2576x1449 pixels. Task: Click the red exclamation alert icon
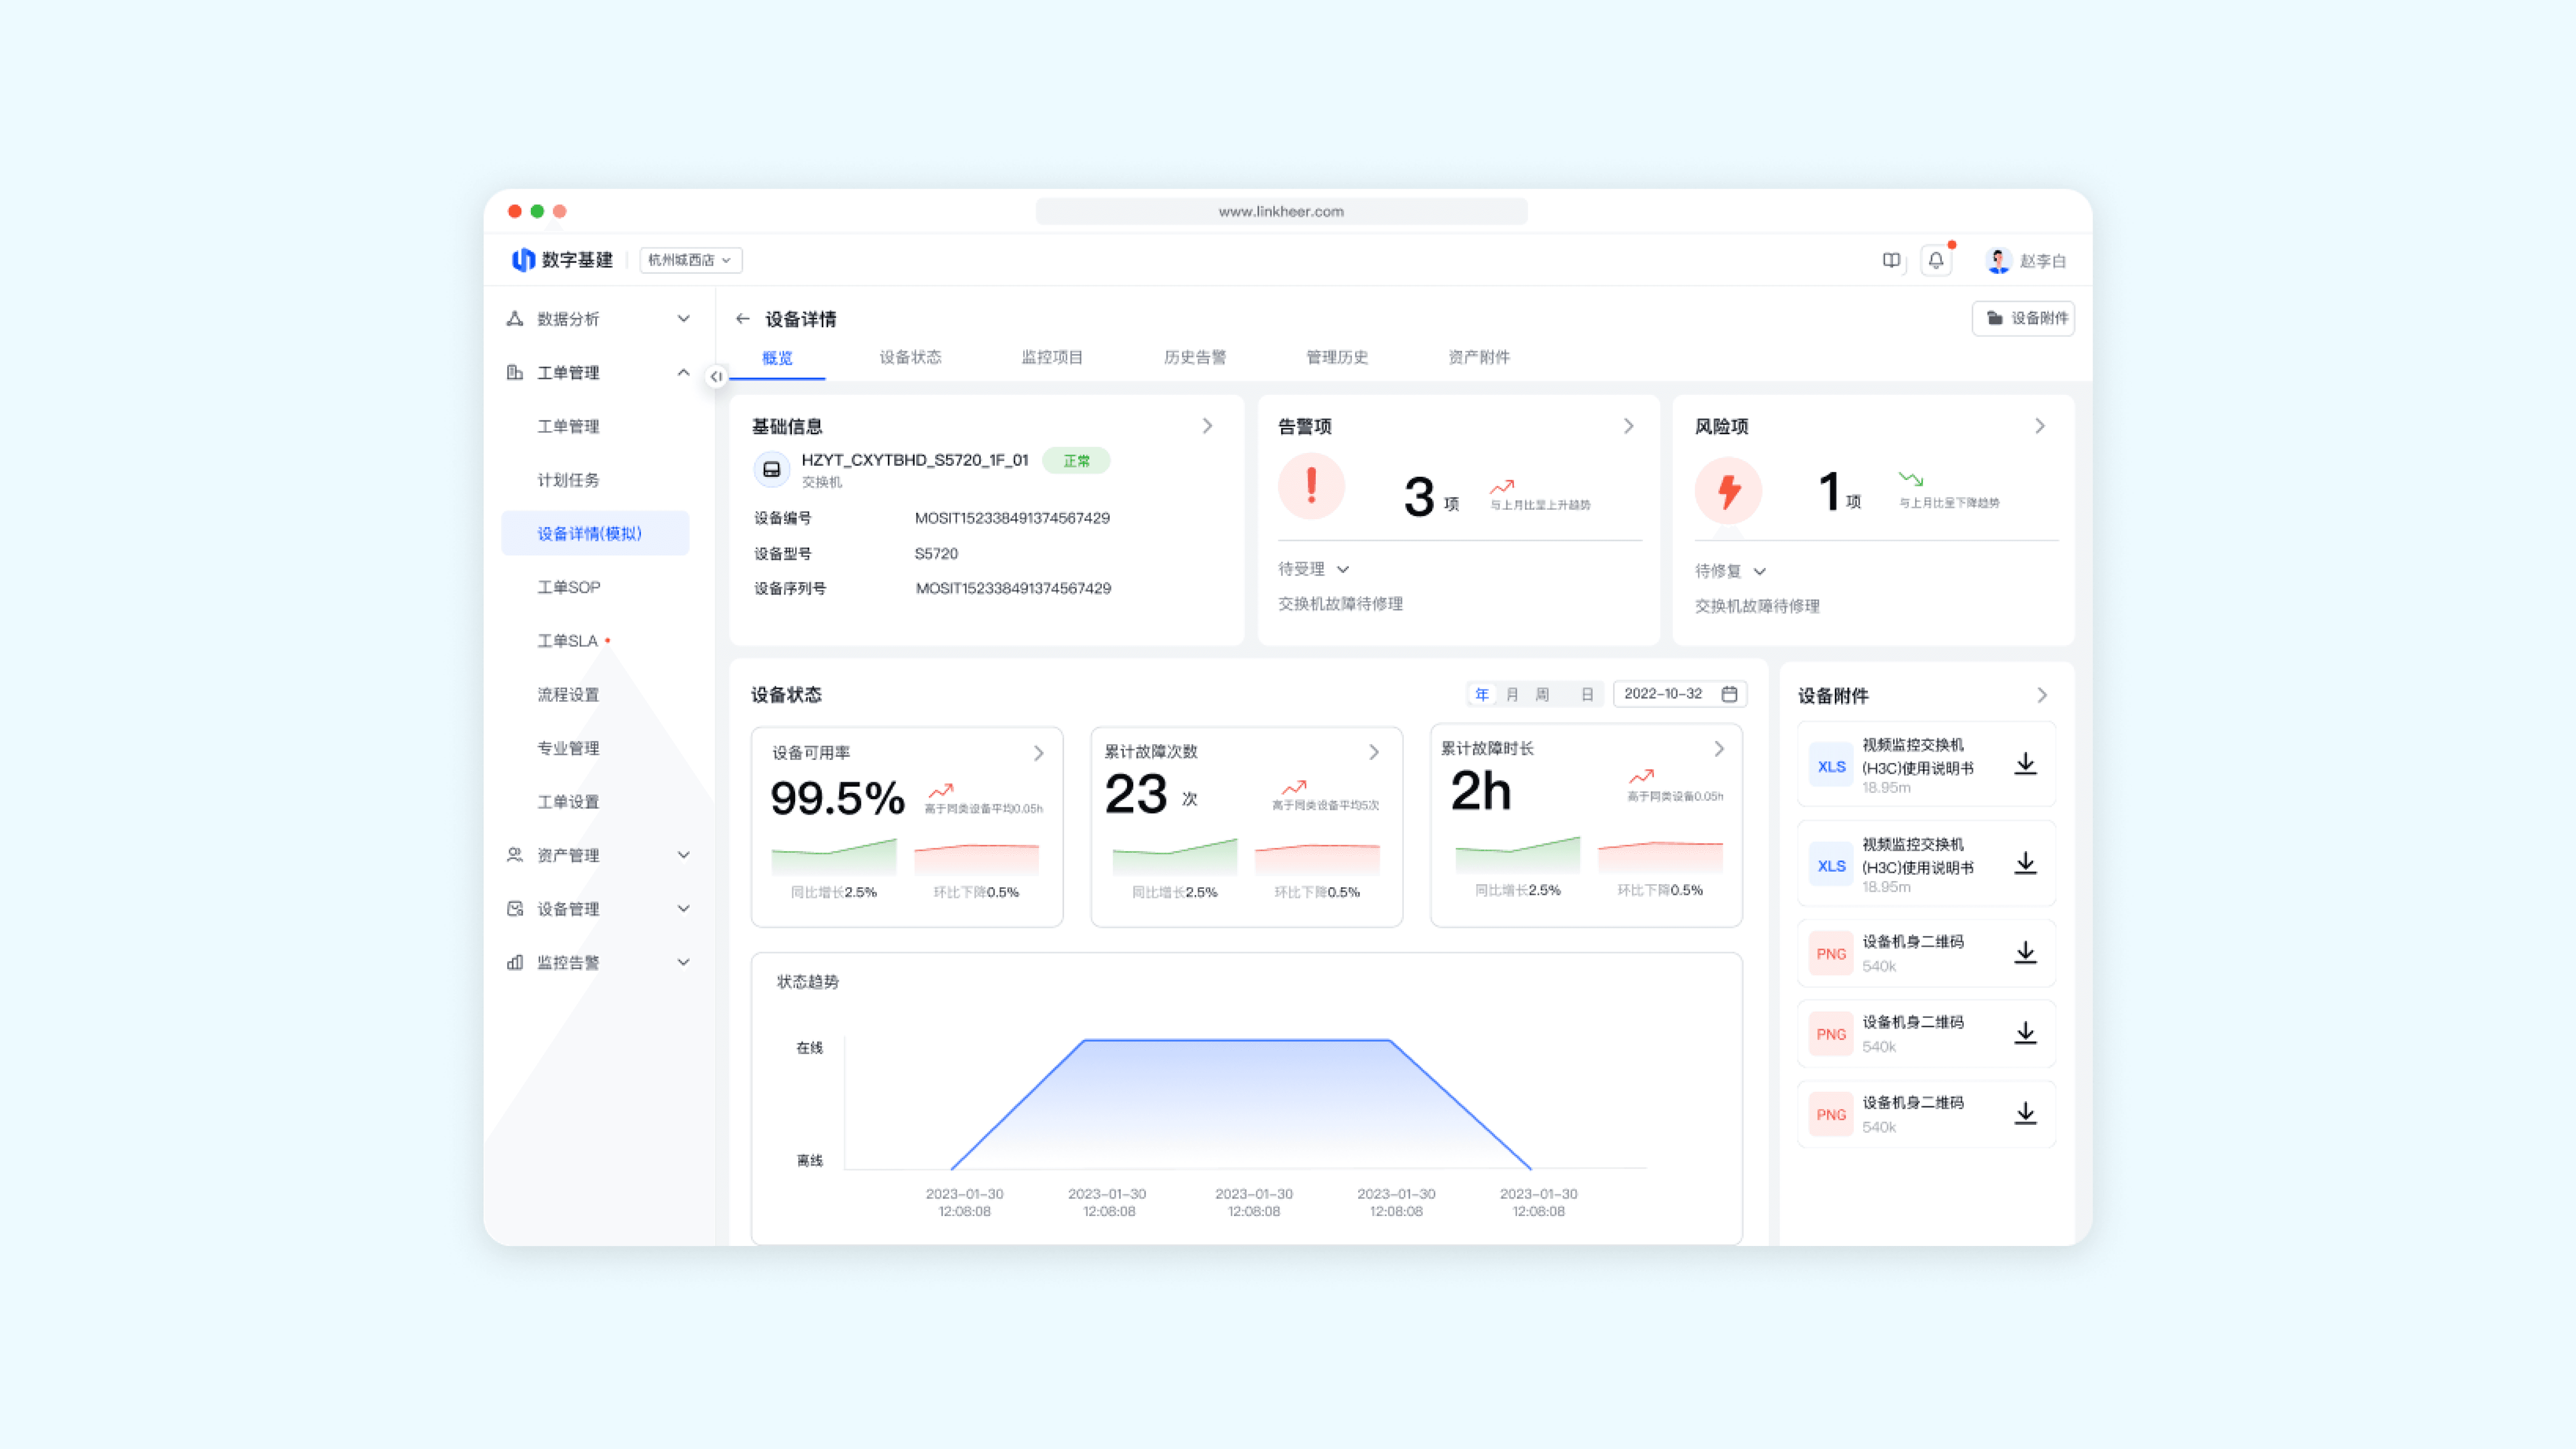pyautogui.click(x=1311, y=487)
